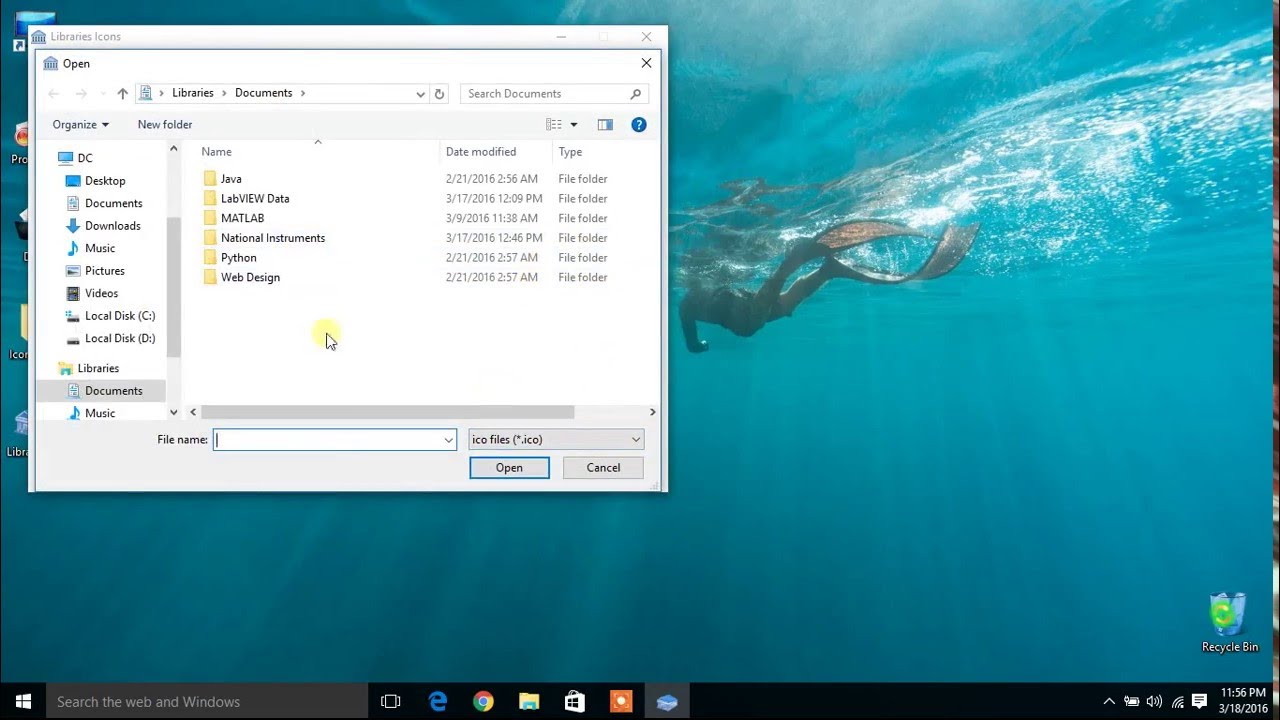This screenshot has height=720, width=1280.
Task: Open the file name history dropdown
Action: (x=448, y=439)
